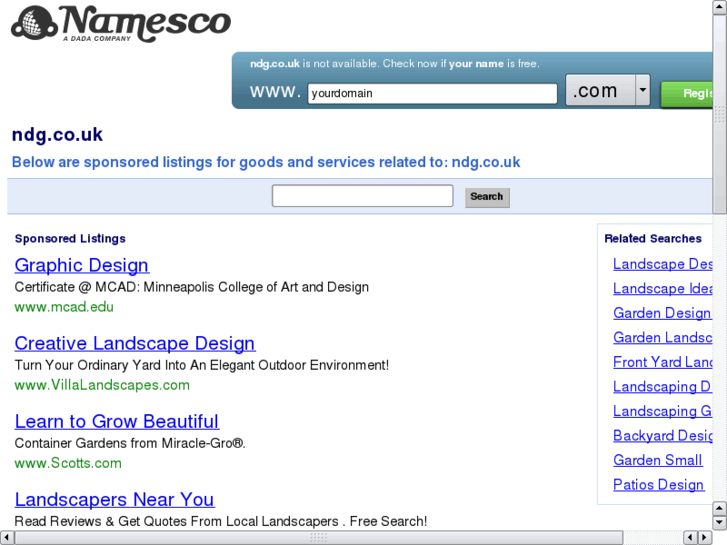Viewport: 727px width, 545px height.
Task: Click the horizontal scrollbar thumb
Action: point(319,538)
